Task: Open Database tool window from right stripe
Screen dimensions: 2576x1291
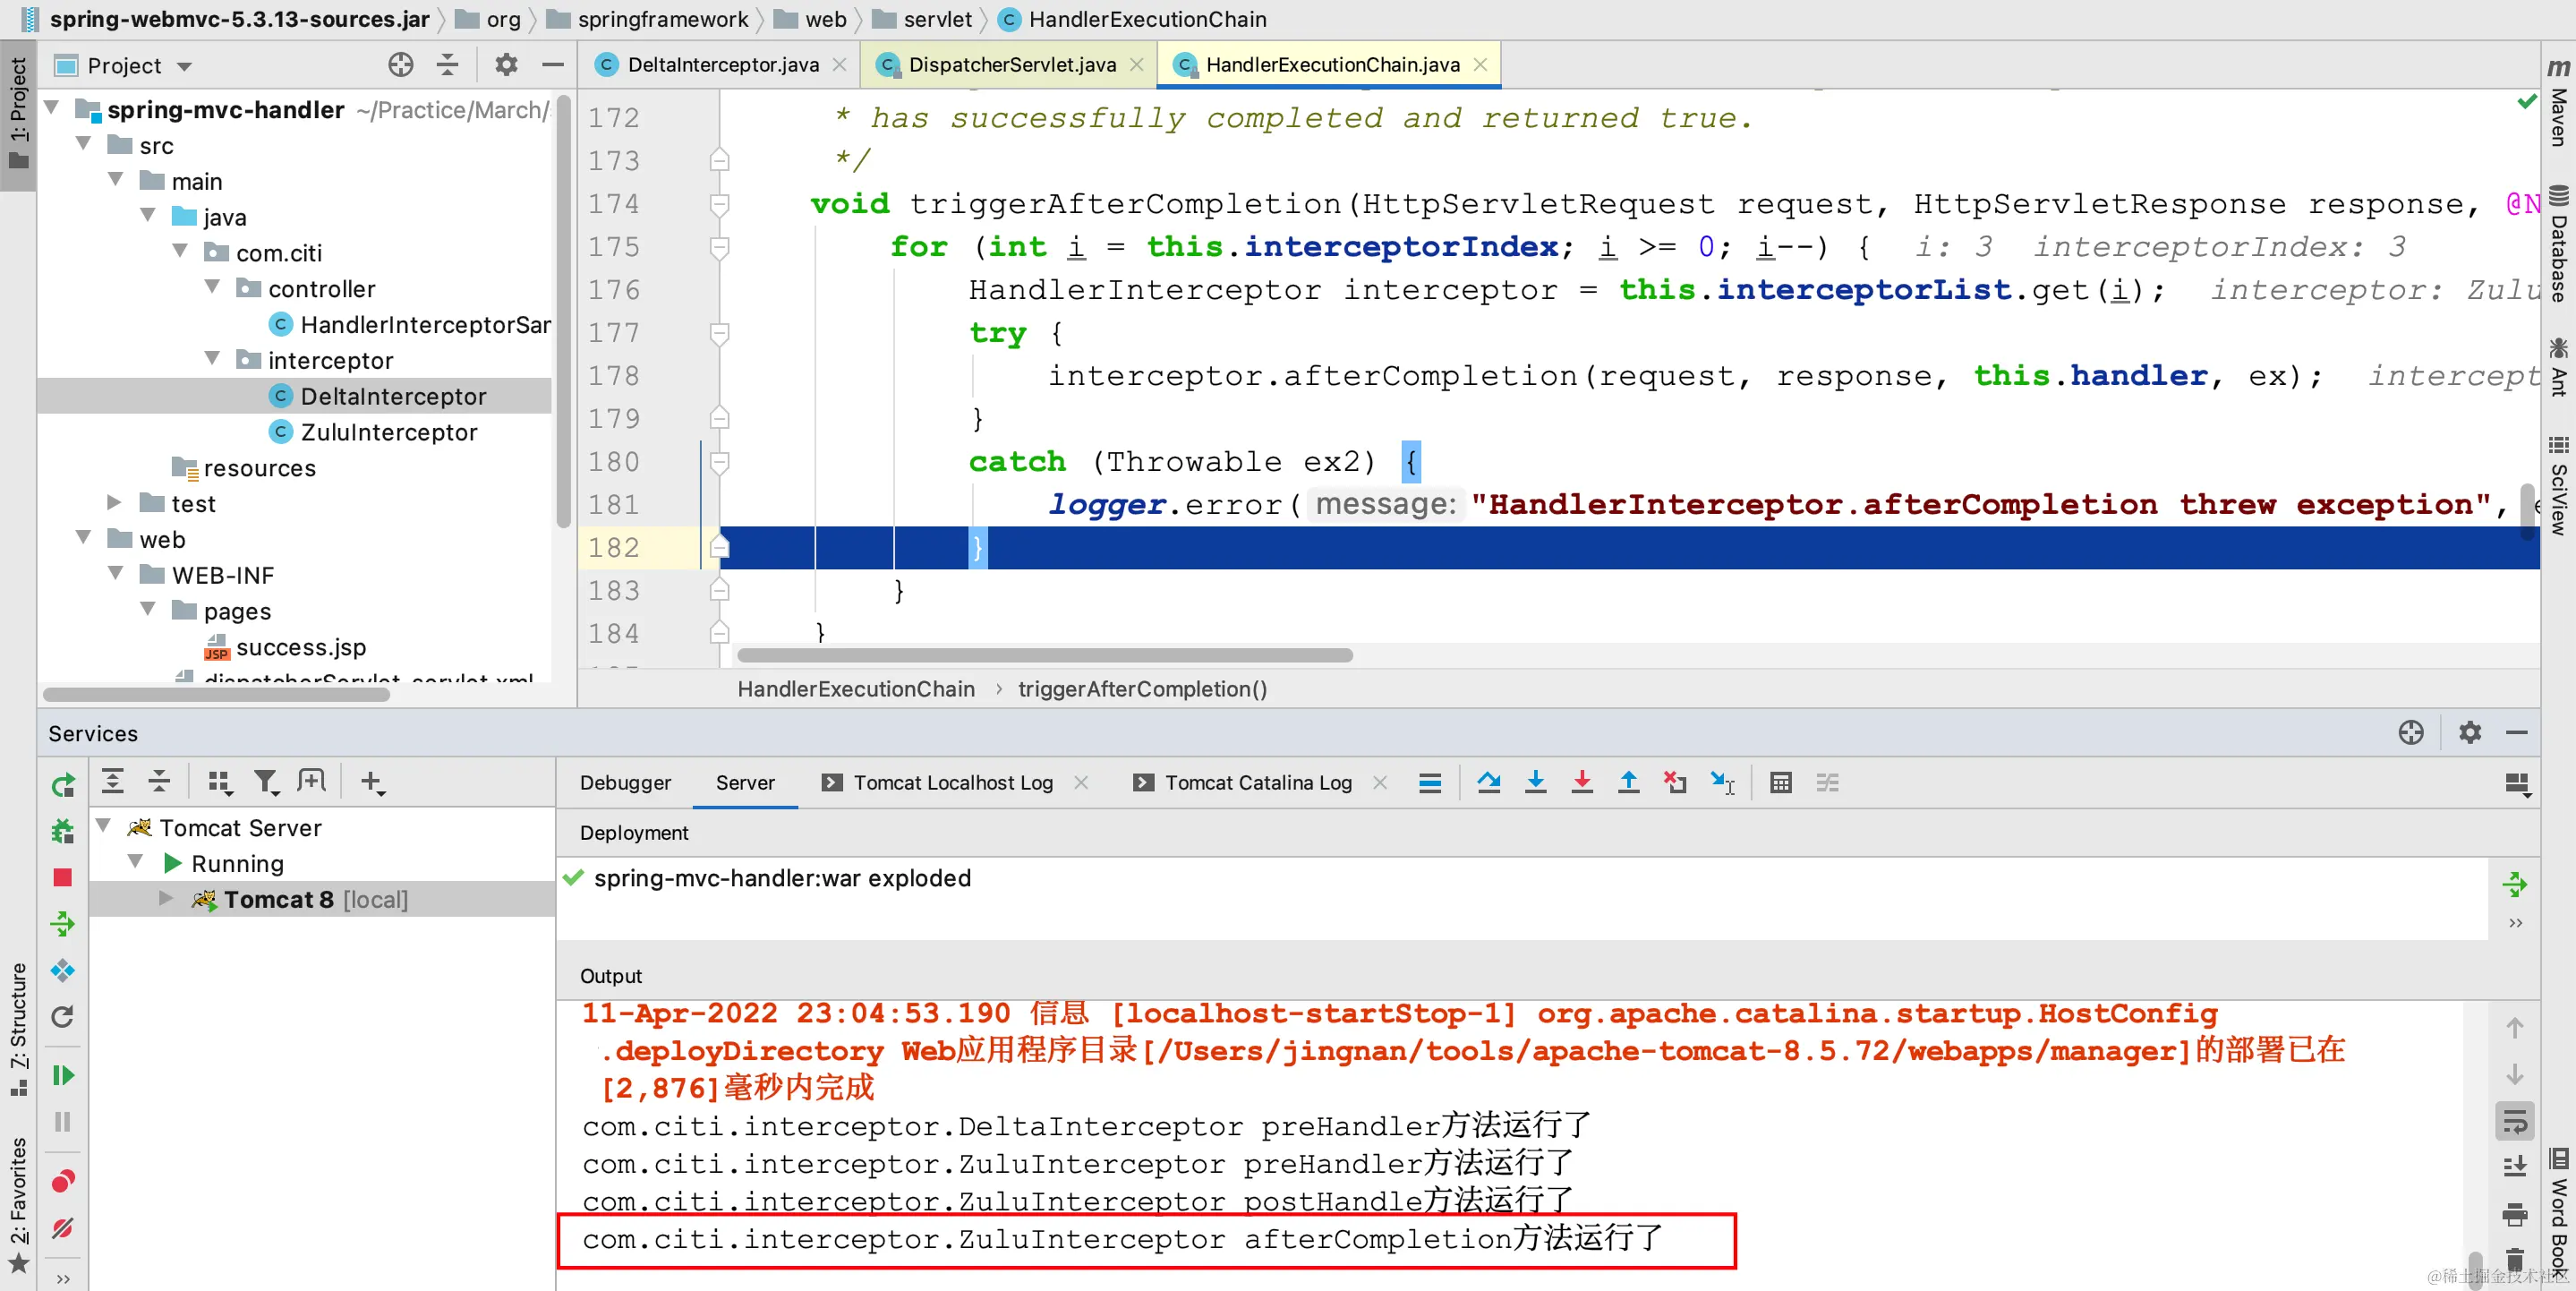Action: 2559,244
